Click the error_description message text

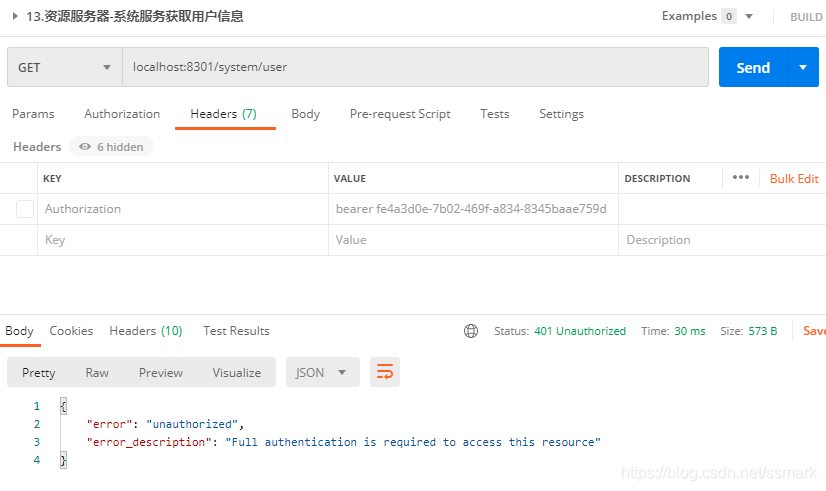click(413, 442)
